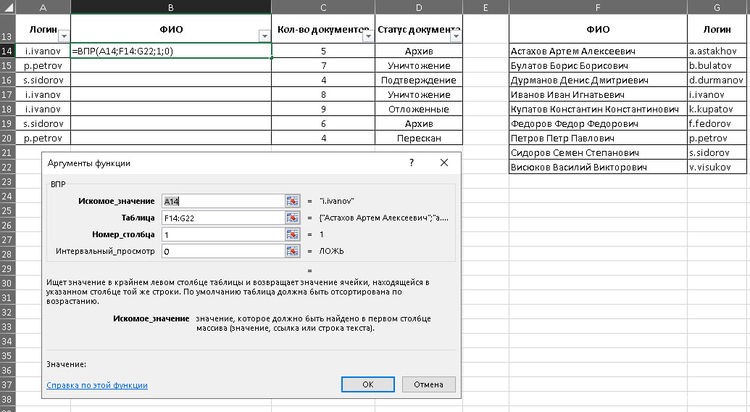Click cell v.visukov in column G
The height and width of the screenshot is (412, 750).
[717, 167]
